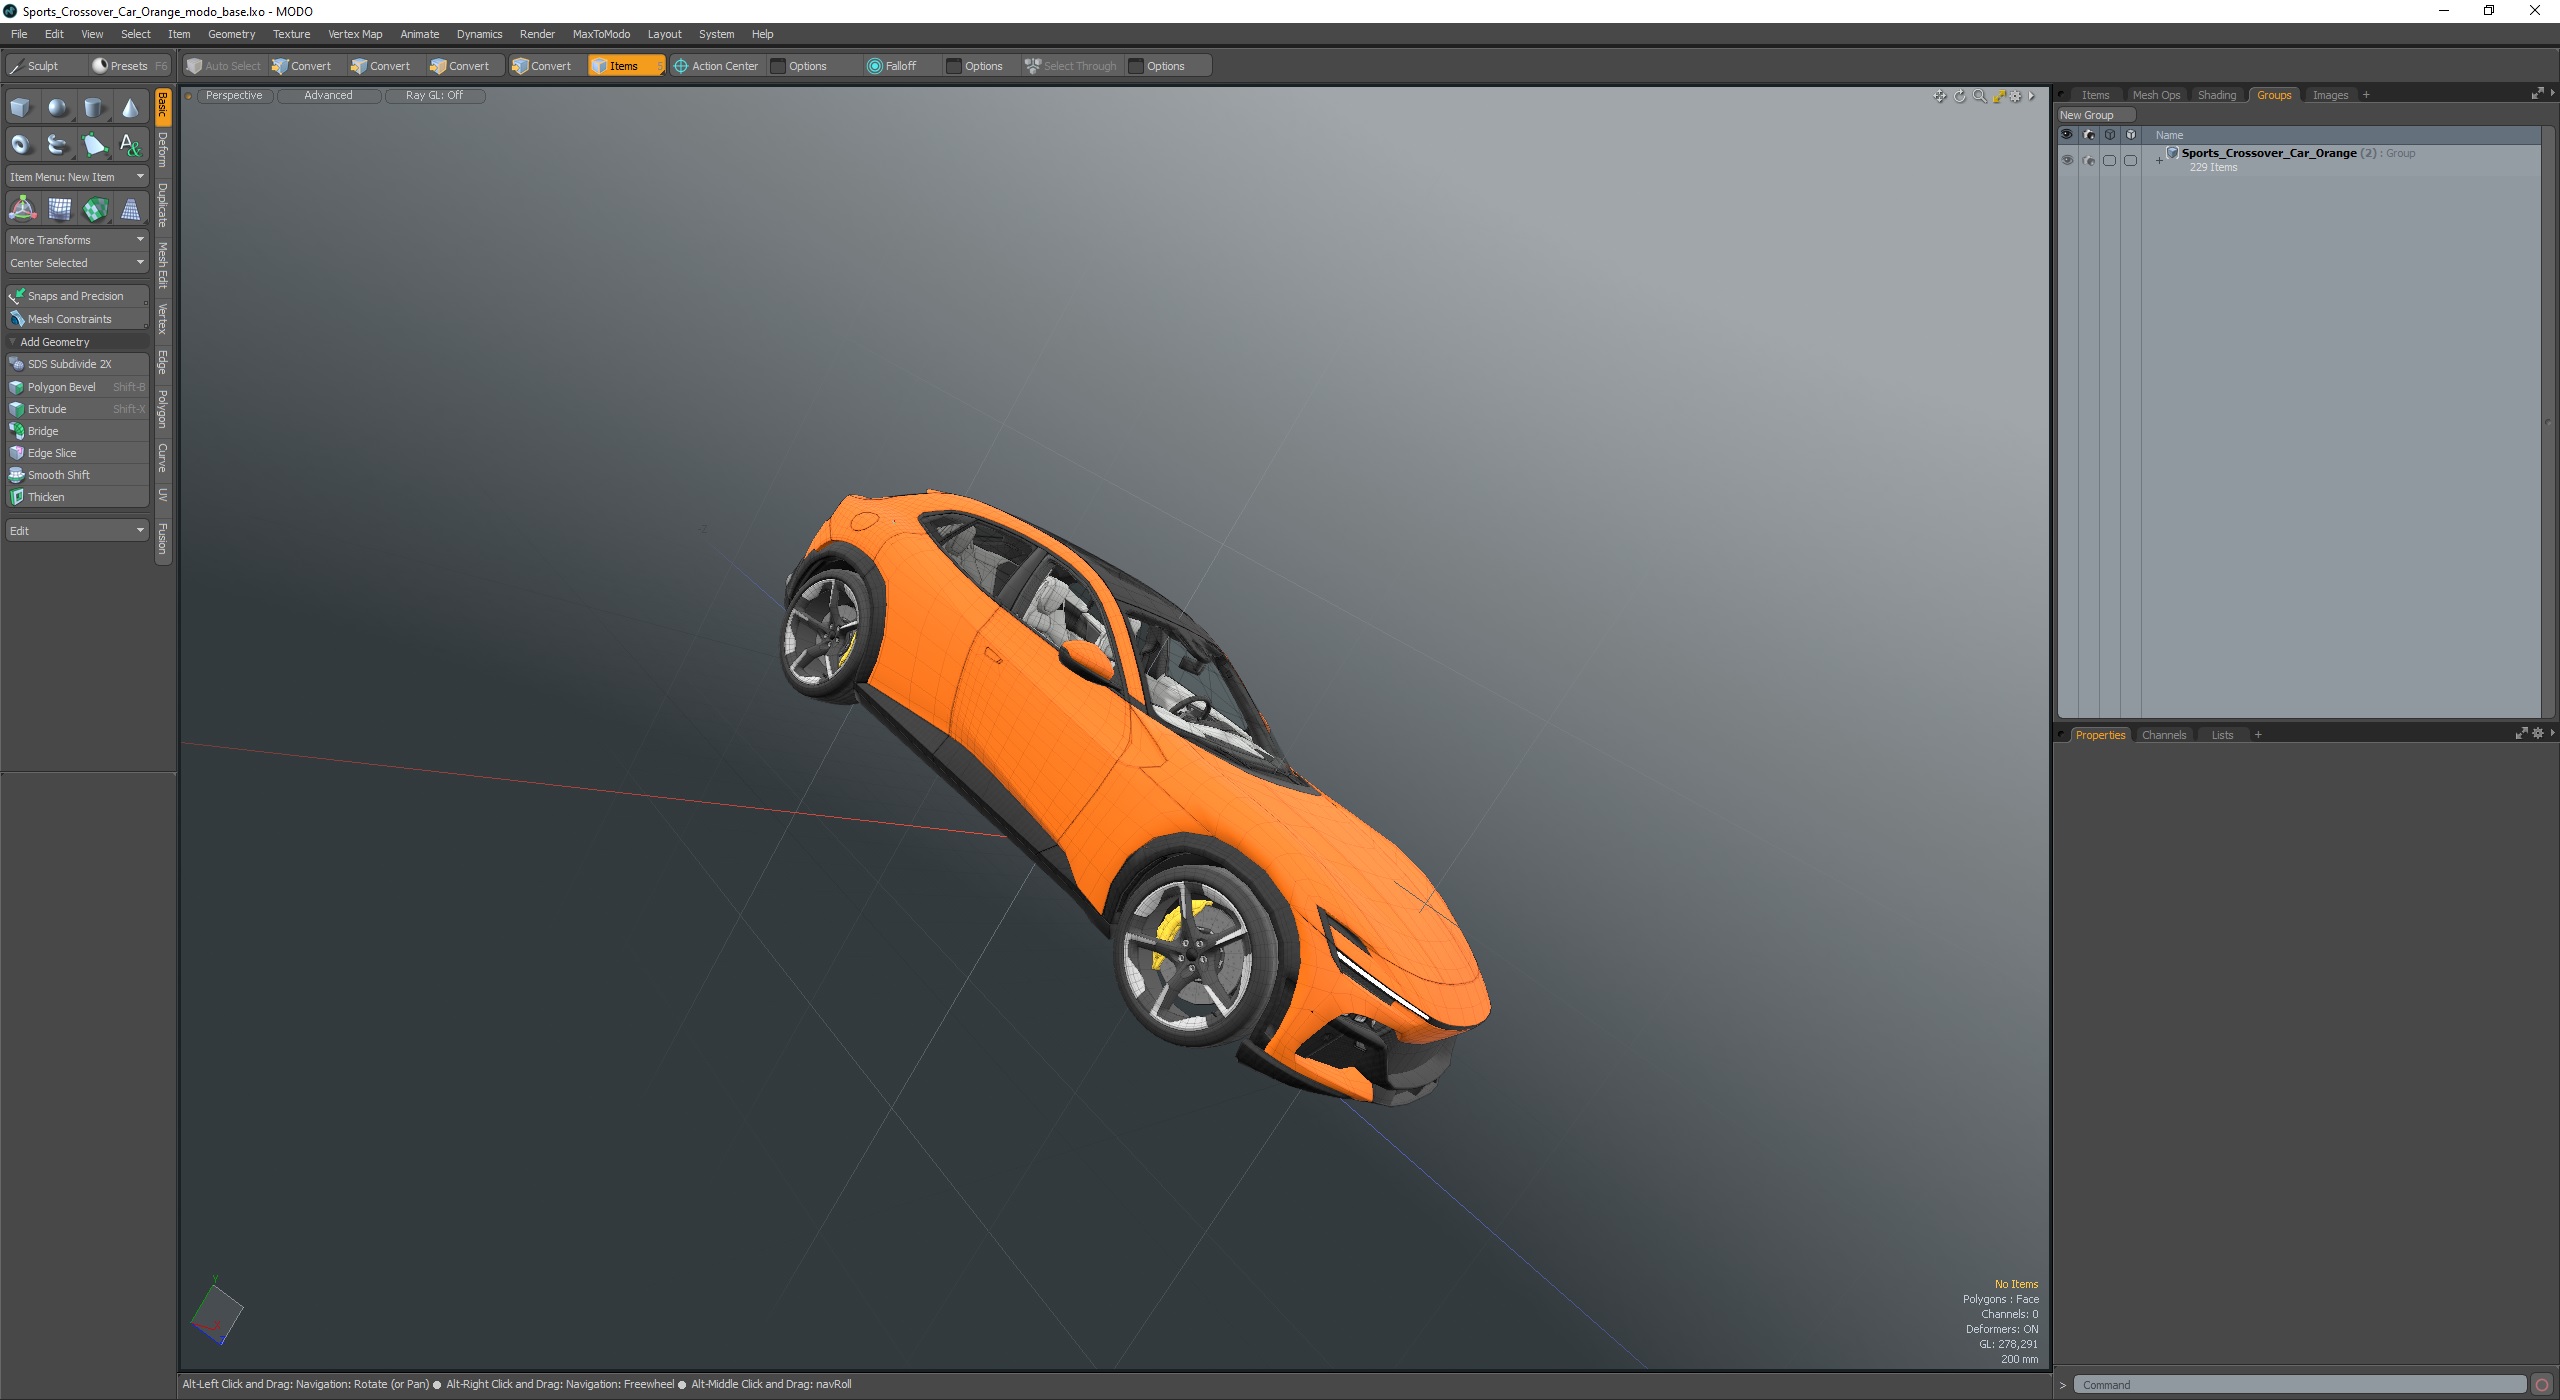Activate the Soft Move mesh icon
The width and height of the screenshot is (2560, 1400).
pyautogui.click(x=59, y=209)
